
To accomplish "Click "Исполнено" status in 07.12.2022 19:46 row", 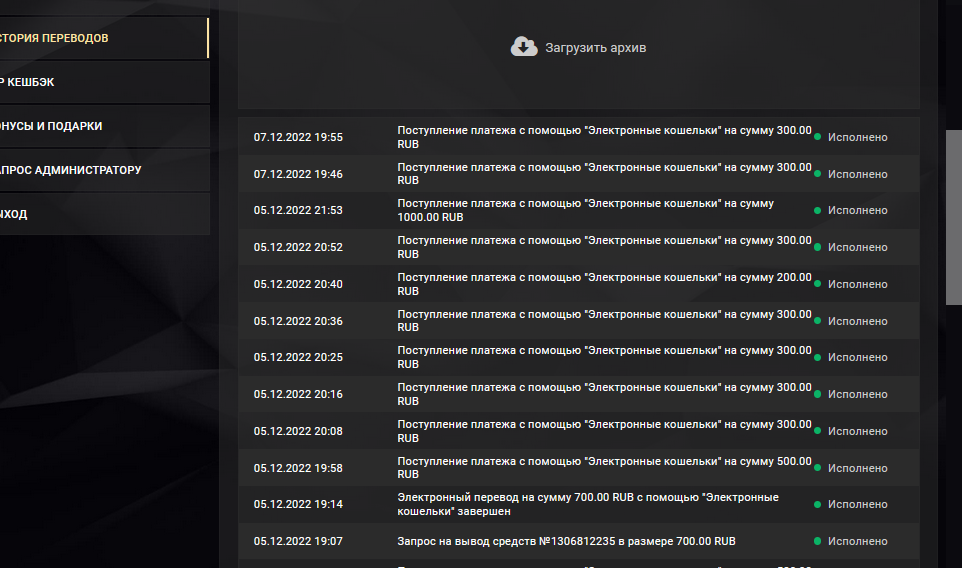I will pos(858,174).
